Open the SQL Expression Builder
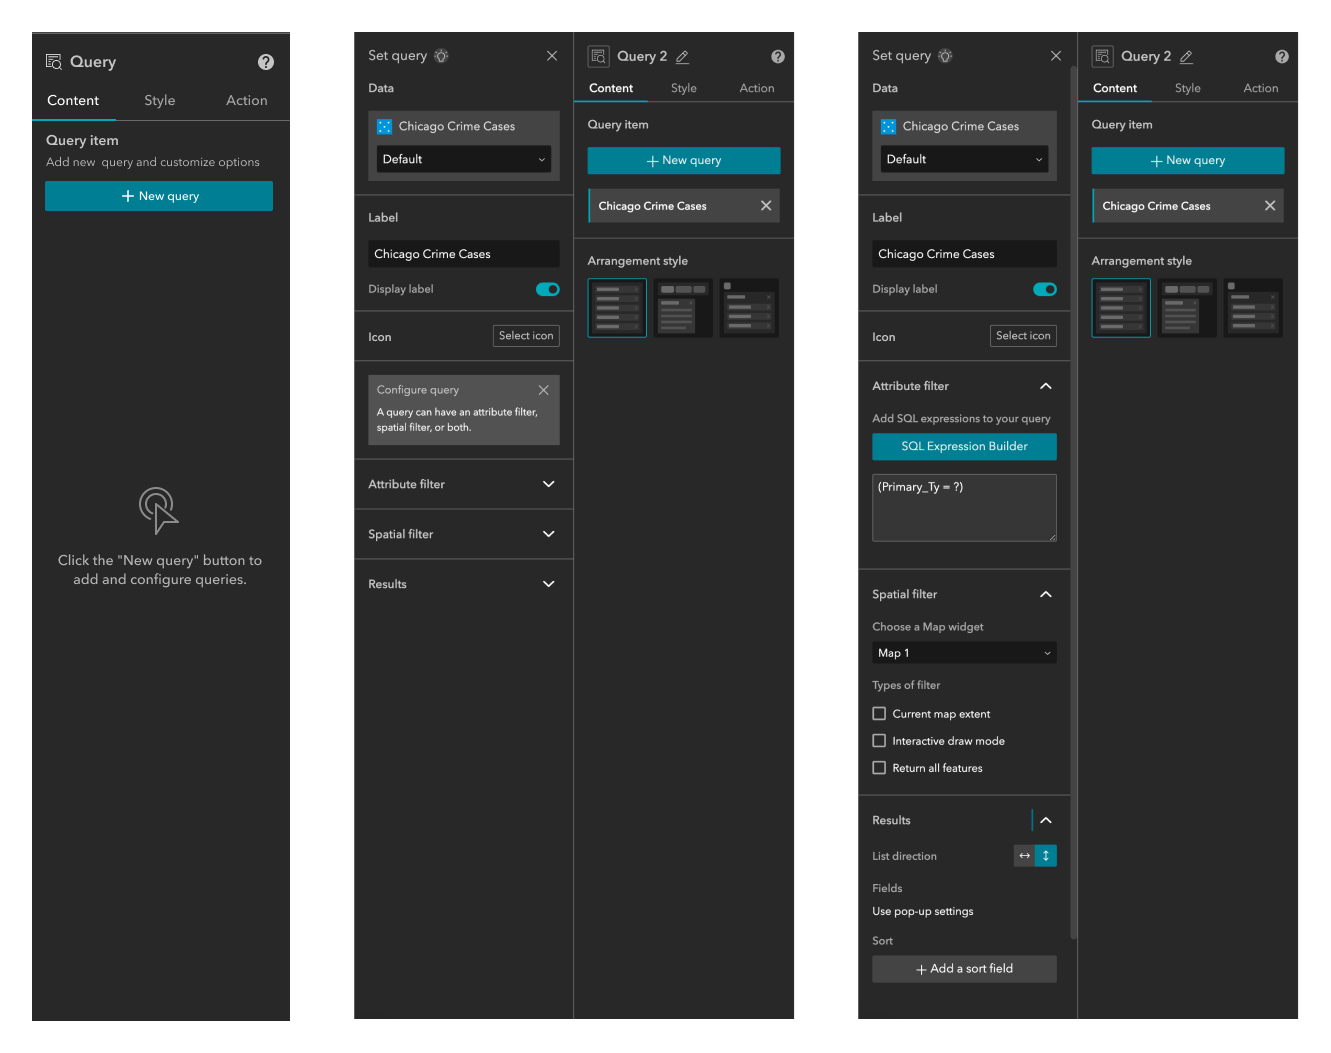Image resolution: width=1331 pixels, height=1053 pixels. pos(963,446)
